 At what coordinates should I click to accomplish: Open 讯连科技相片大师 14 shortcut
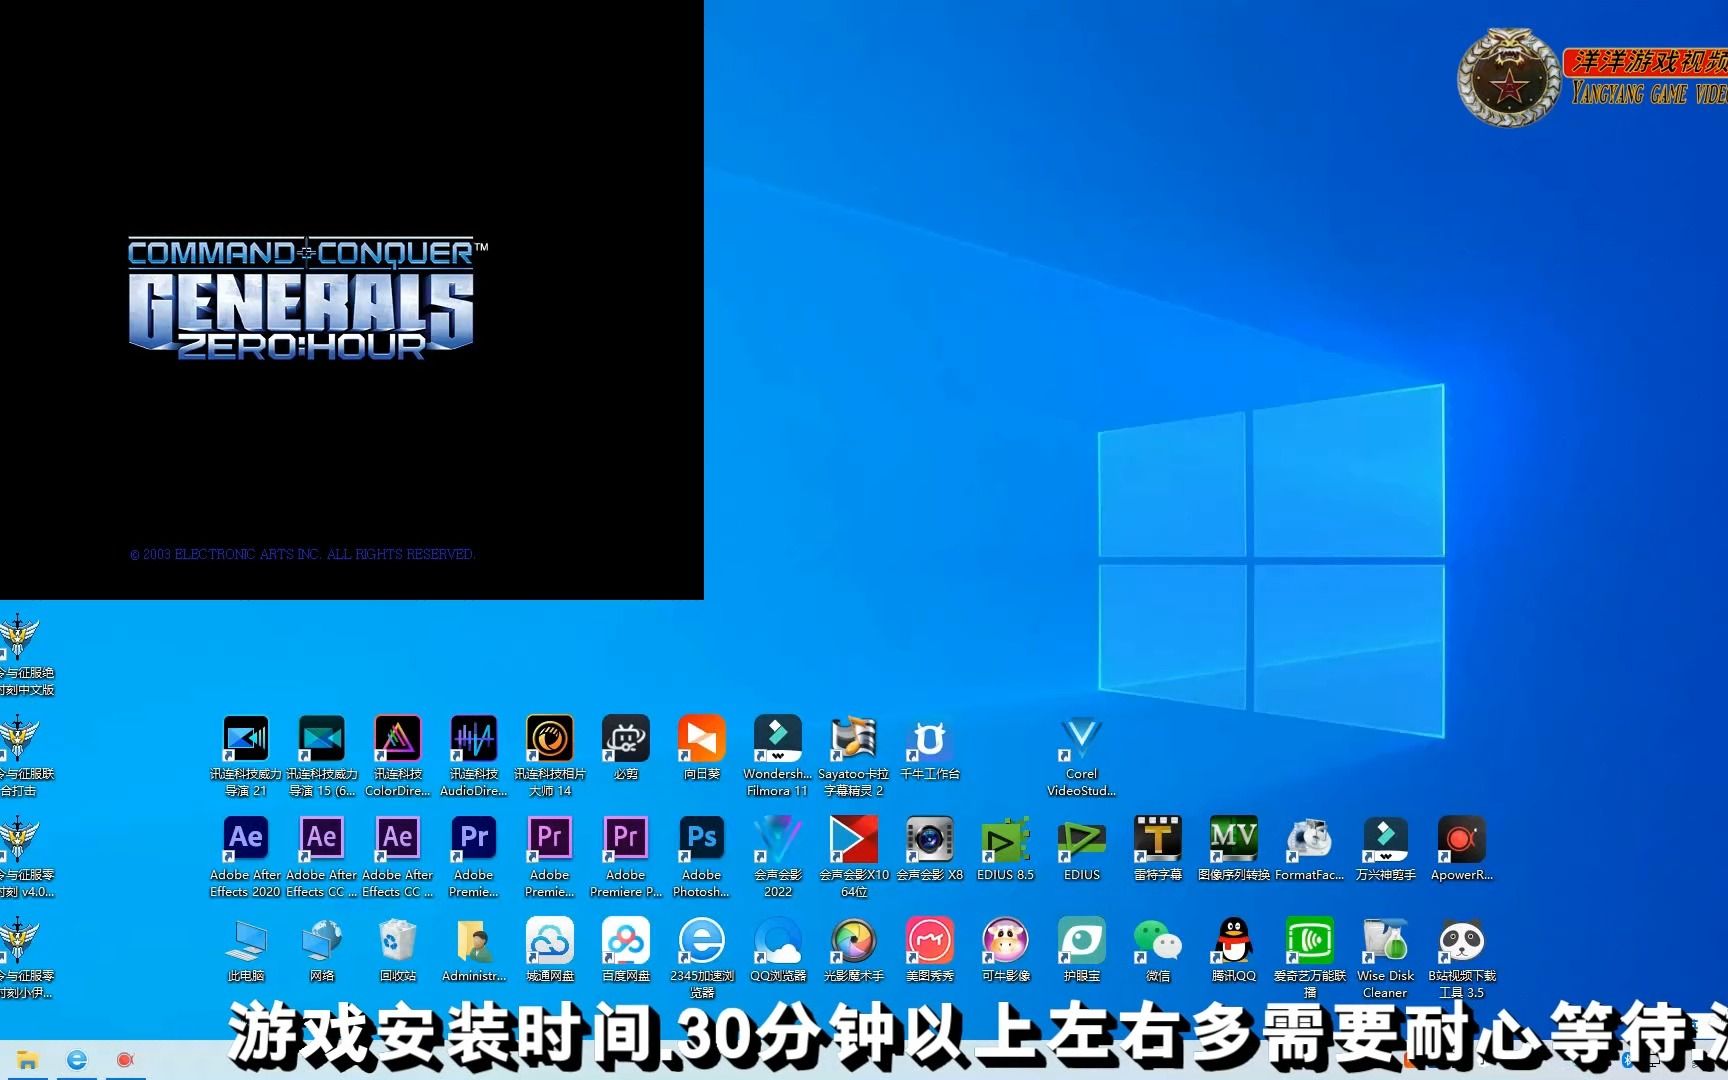point(550,756)
